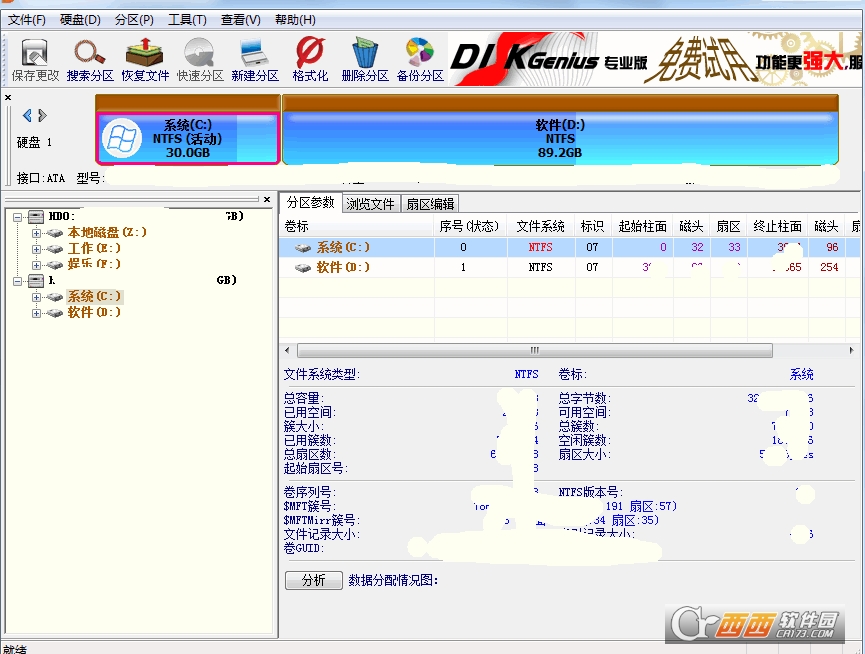Click the Format (格式化) toolbar icon

coord(310,60)
